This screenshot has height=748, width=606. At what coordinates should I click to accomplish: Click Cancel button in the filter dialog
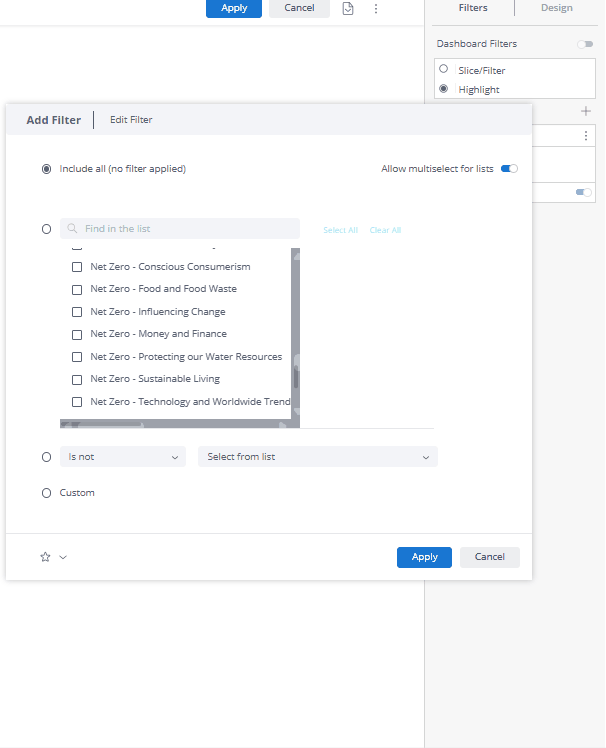(x=490, y=557)
